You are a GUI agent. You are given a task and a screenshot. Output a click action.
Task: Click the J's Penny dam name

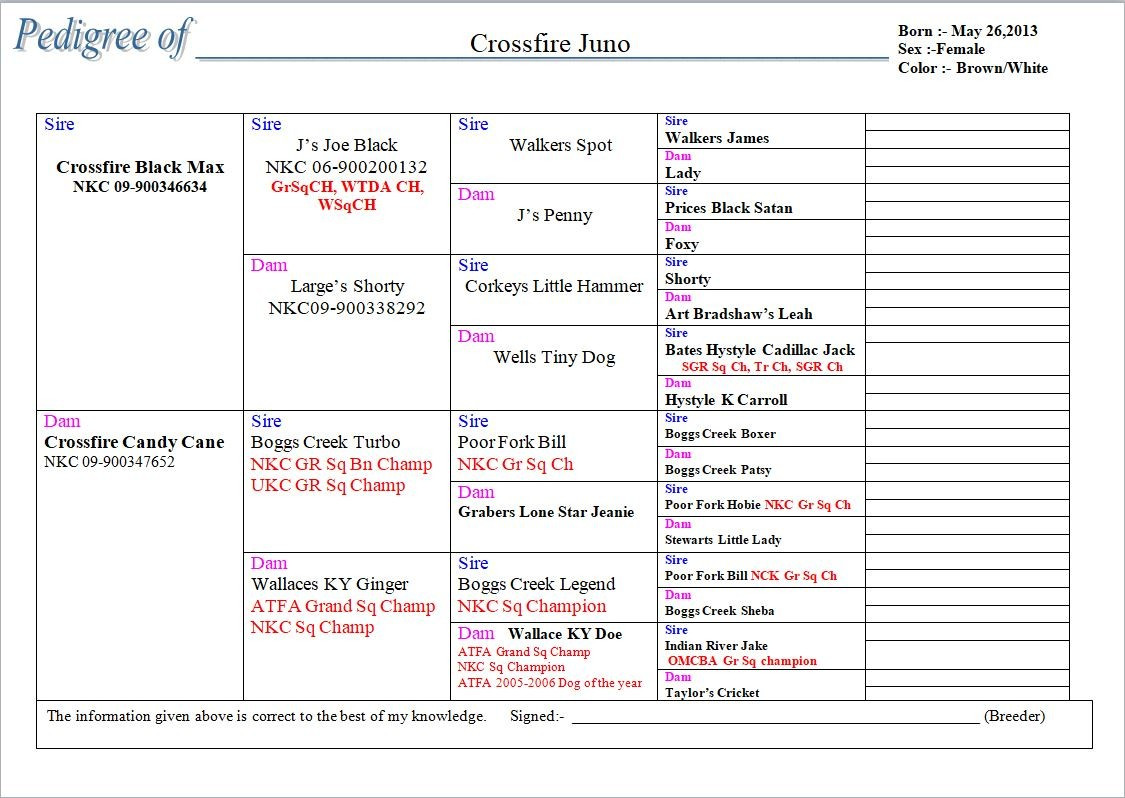[554, 215]
